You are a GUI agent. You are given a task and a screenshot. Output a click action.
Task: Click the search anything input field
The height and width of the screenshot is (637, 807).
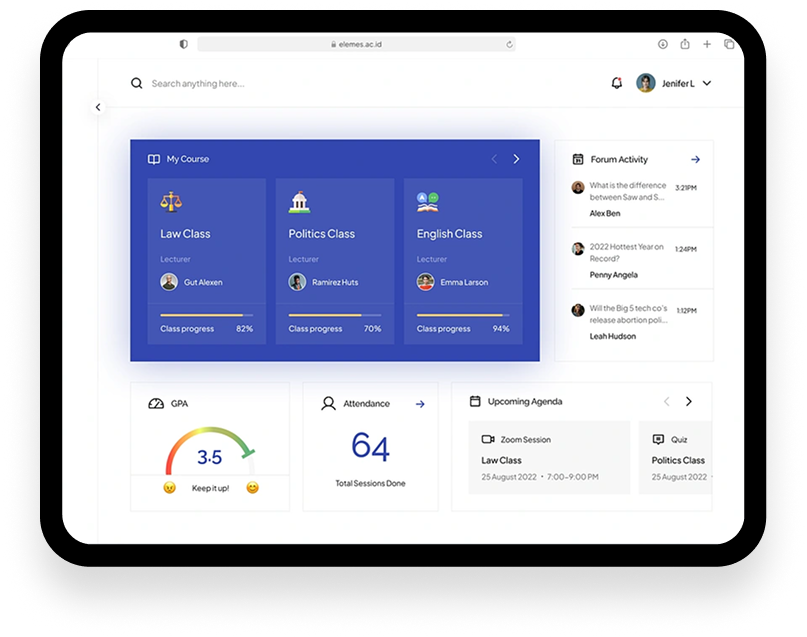(x=300, y=84)
